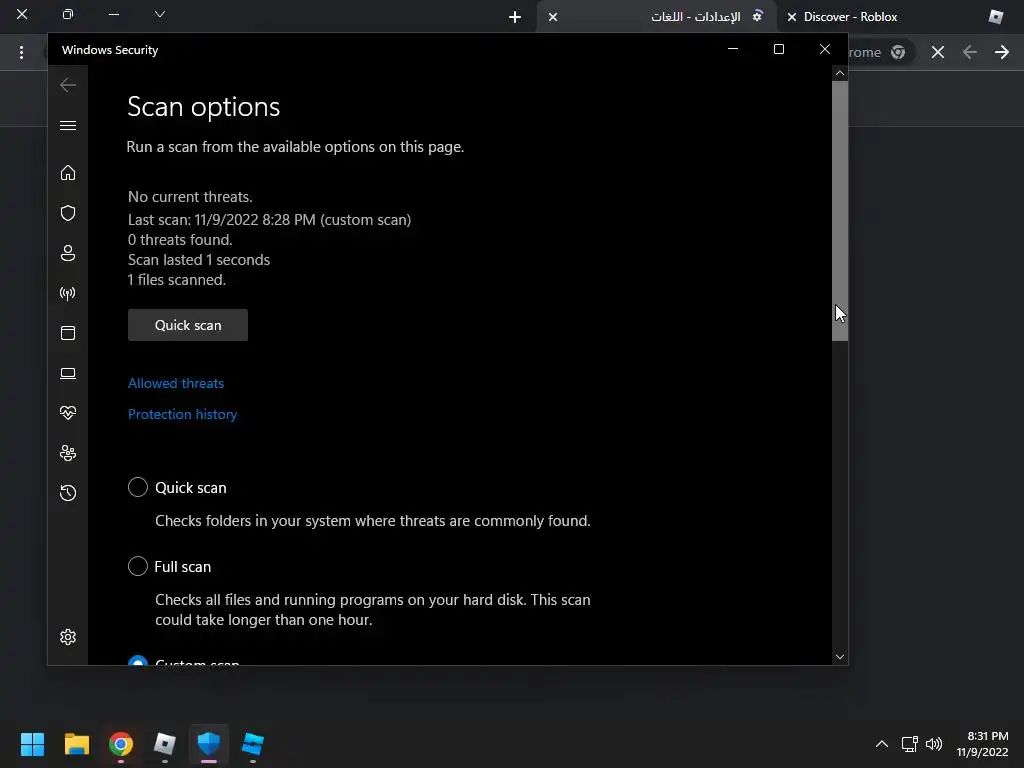Image resolution: width=1024 pixels, height=768 pixels.
Task: Open the Chrome three-dot menu
Action: click(22, 52)
